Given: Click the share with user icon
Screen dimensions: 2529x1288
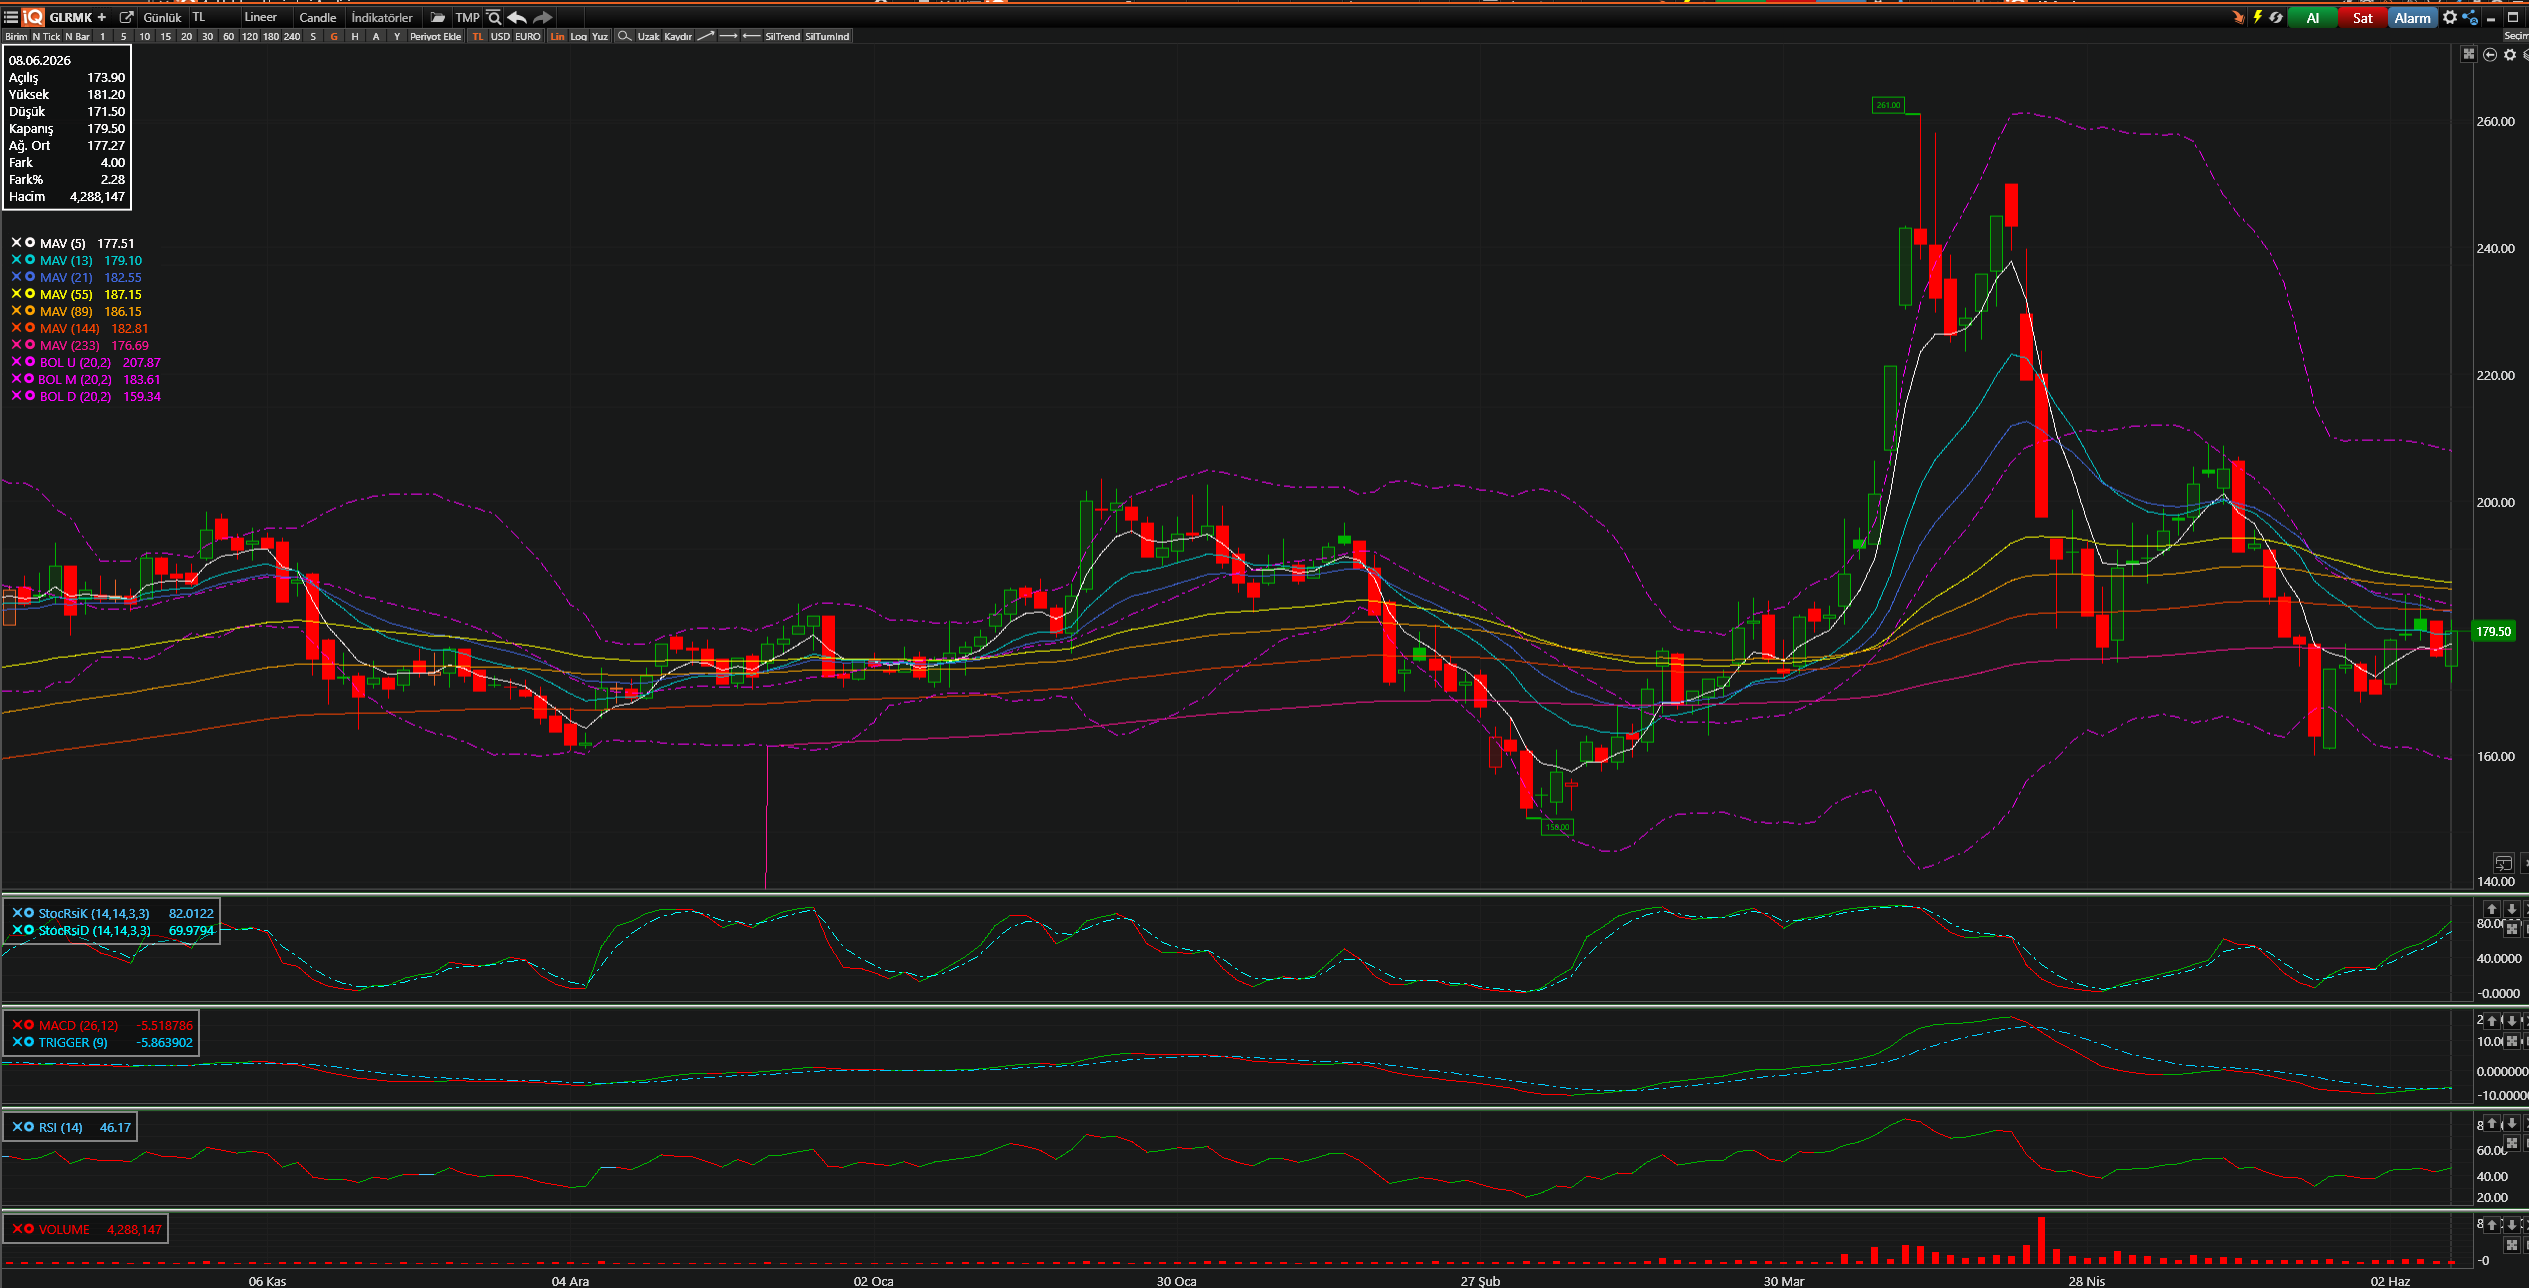Looking at the screenshot, I should [x=2470, y=17].
